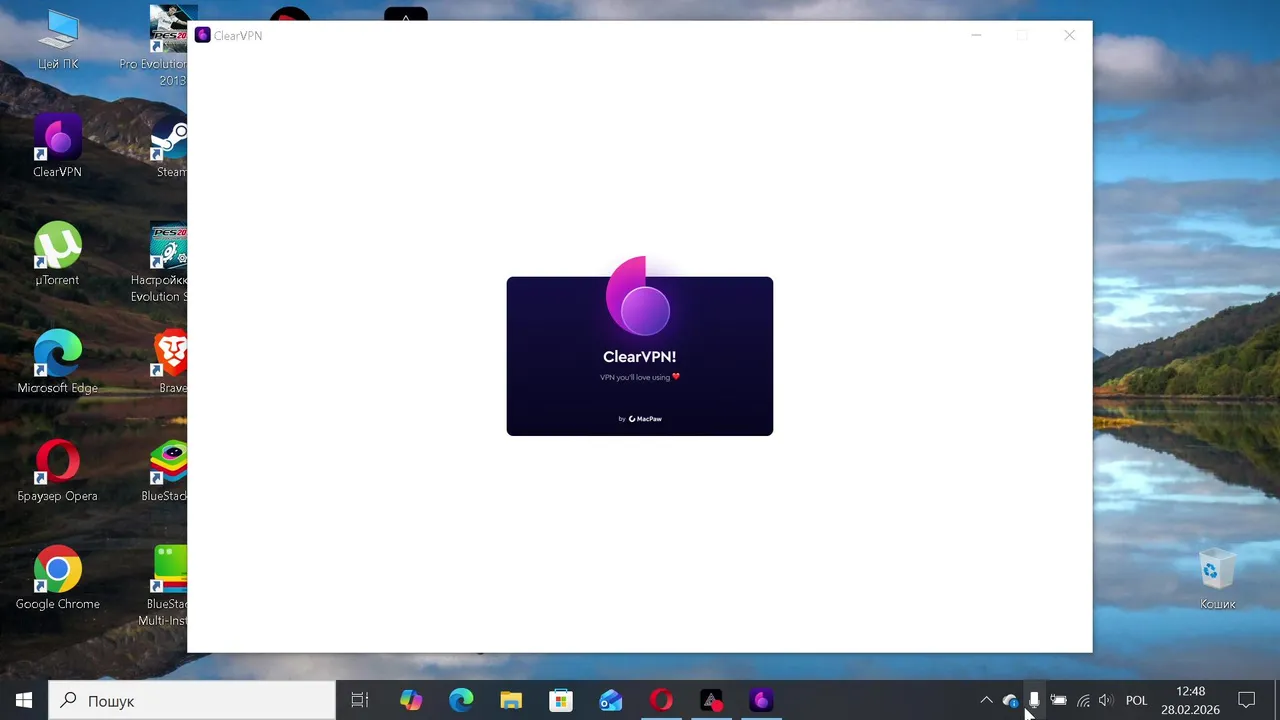Open the Windows Start menu
The width and height of the screenshot is (1280, 720).
[24, 700]
